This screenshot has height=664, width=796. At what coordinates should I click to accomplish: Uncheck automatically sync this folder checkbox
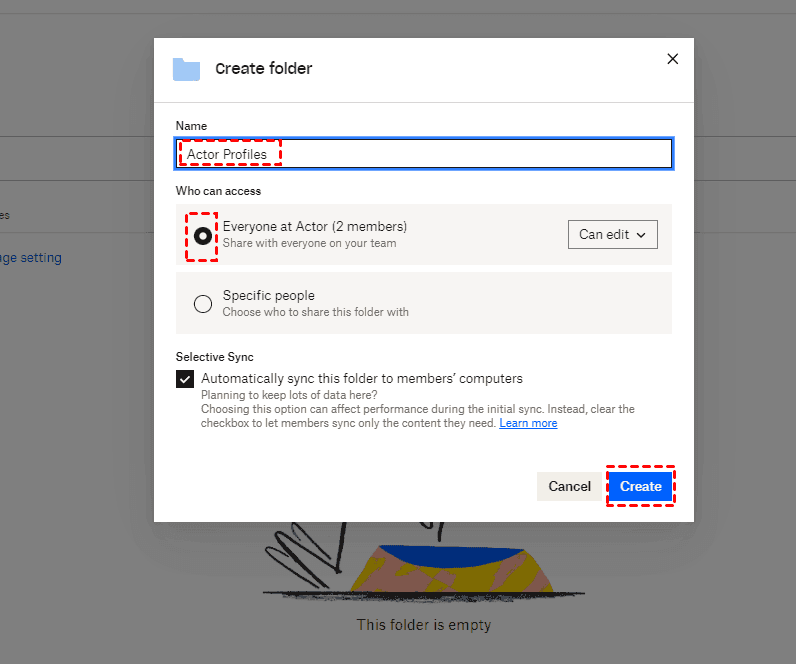185,379
